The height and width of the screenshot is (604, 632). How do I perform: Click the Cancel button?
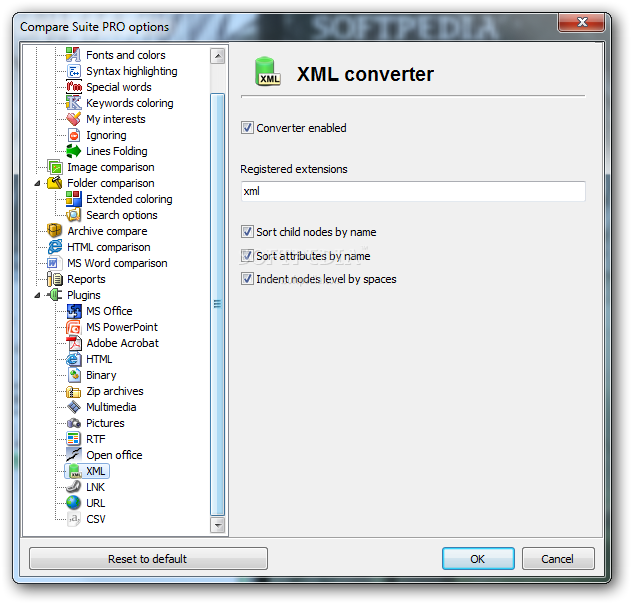pyautogui.click(x=558, y=558)
